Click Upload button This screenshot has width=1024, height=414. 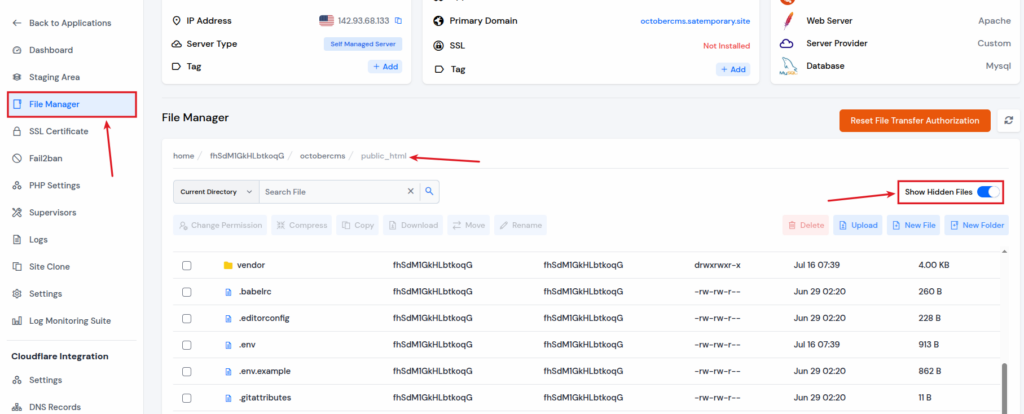tap(858, 225)
